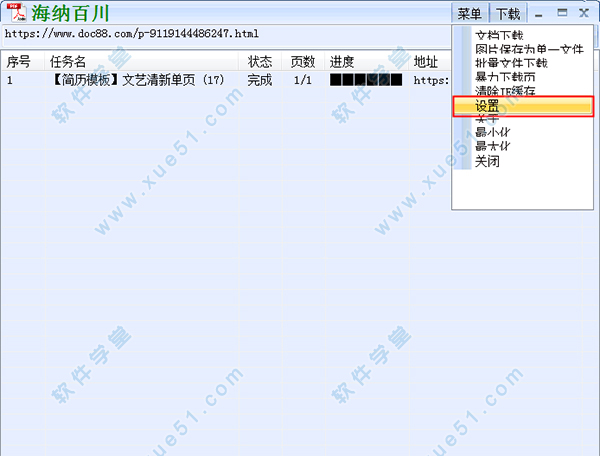This screenshot has width=600, height=456.
Task: Click the 1/1 page count cell
Action: tap(303, 80)
